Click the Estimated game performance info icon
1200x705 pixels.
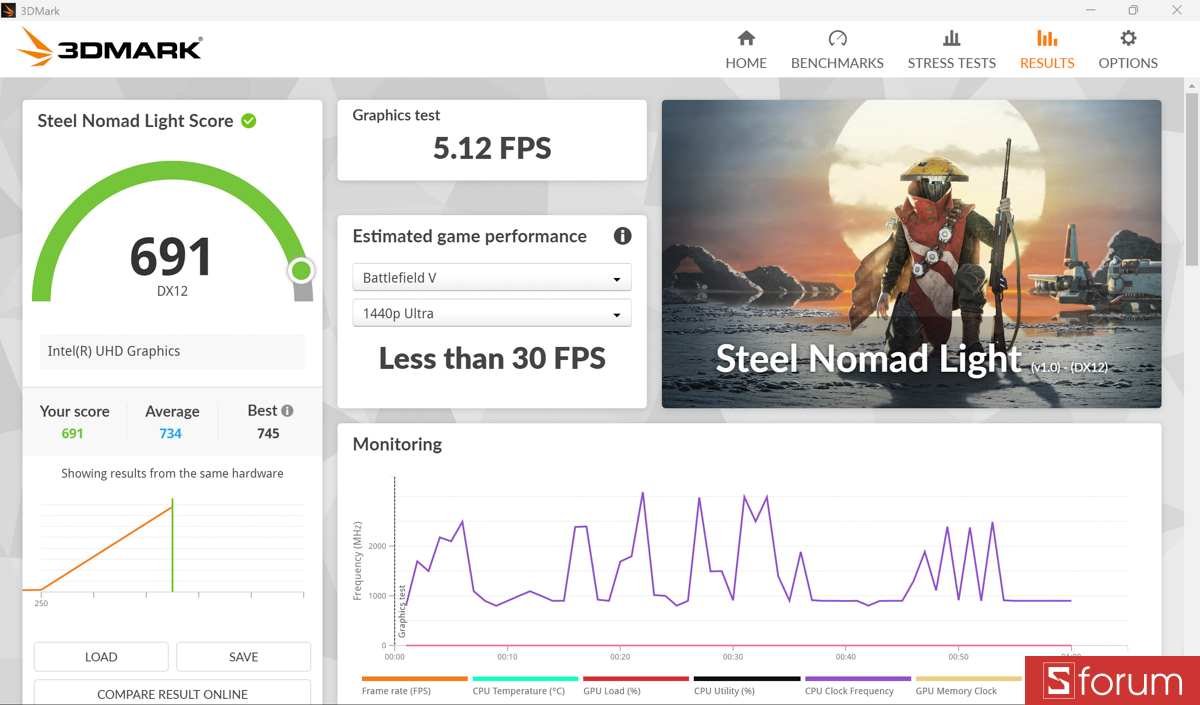tap(622, 236)
